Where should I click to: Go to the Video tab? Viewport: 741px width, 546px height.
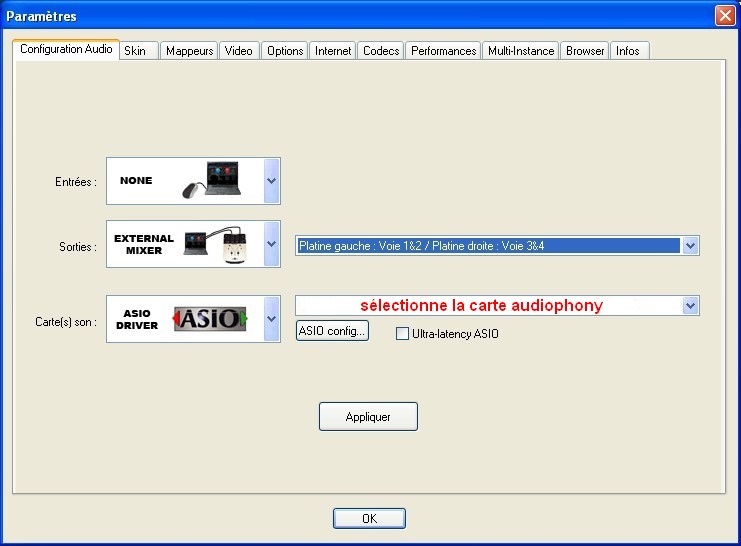pos(238,51)
